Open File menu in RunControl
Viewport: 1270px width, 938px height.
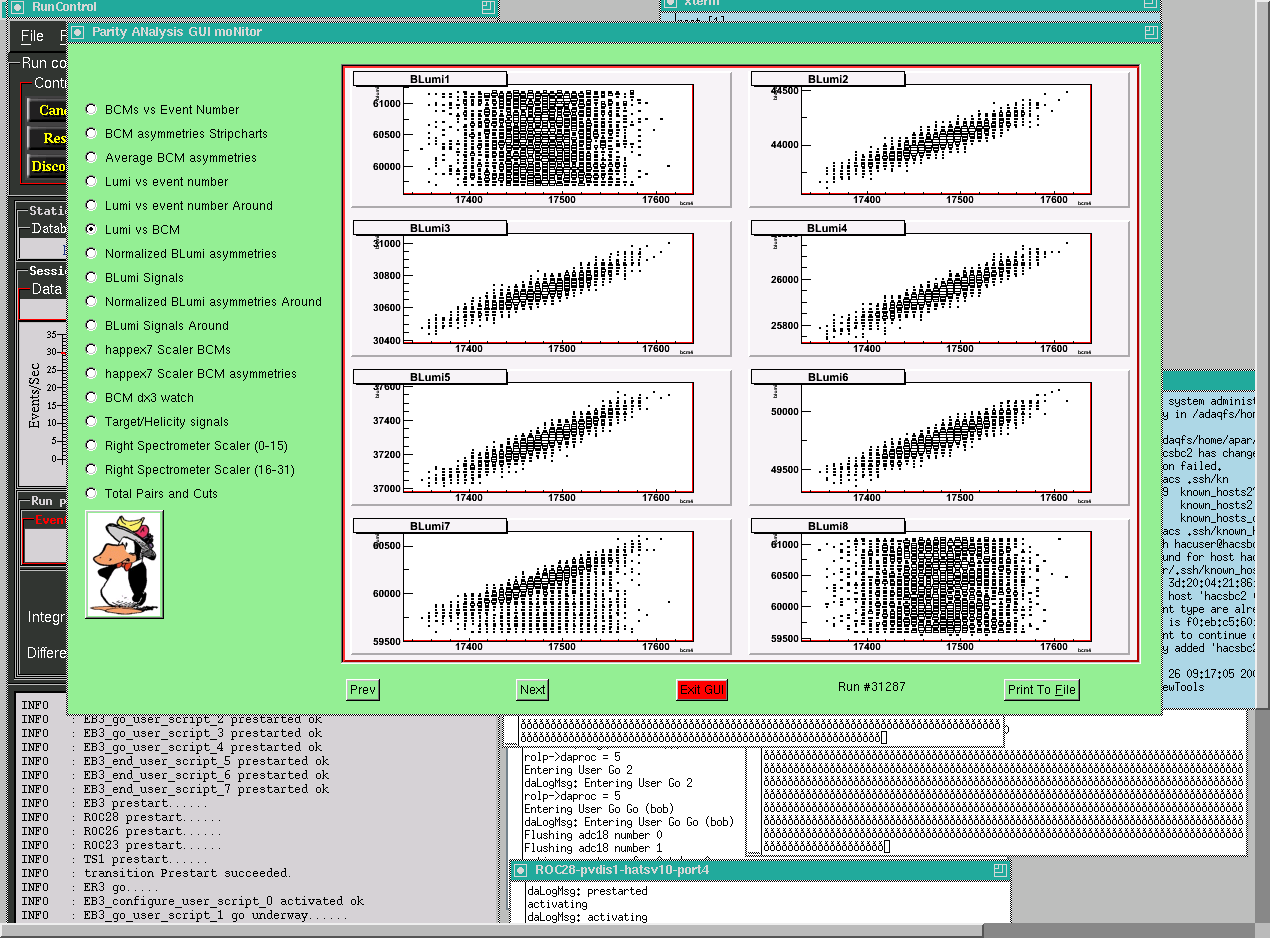click(x=32, y=36)
